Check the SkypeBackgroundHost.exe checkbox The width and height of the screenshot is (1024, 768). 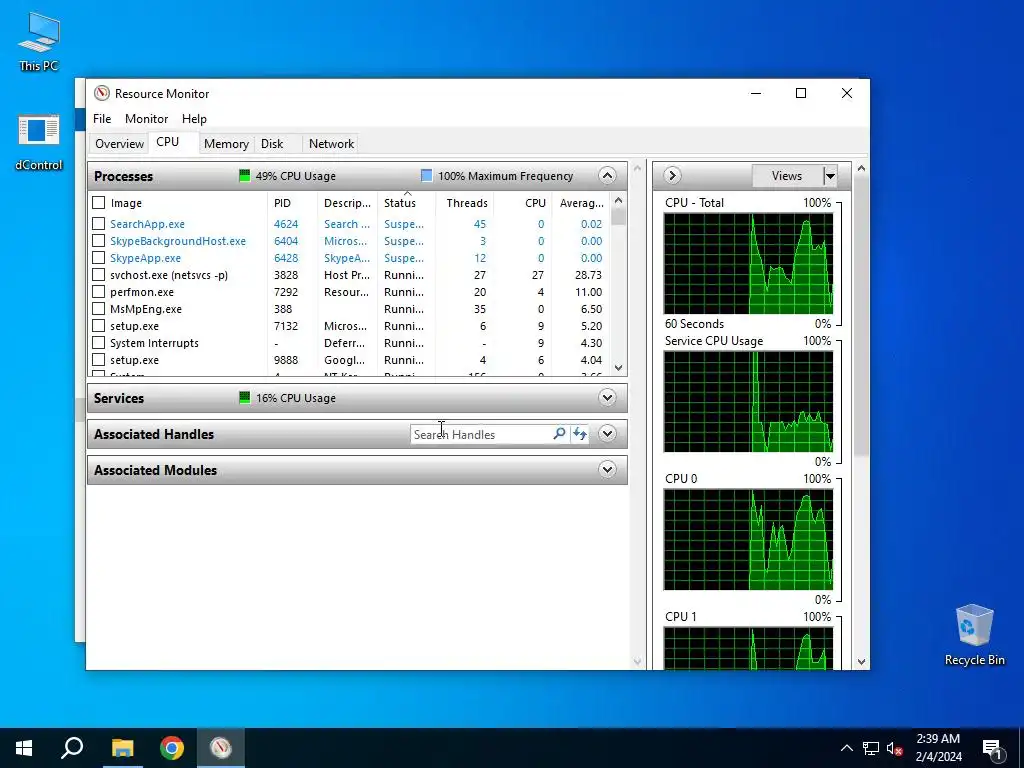pyautogui.click(x=99, y=240)
